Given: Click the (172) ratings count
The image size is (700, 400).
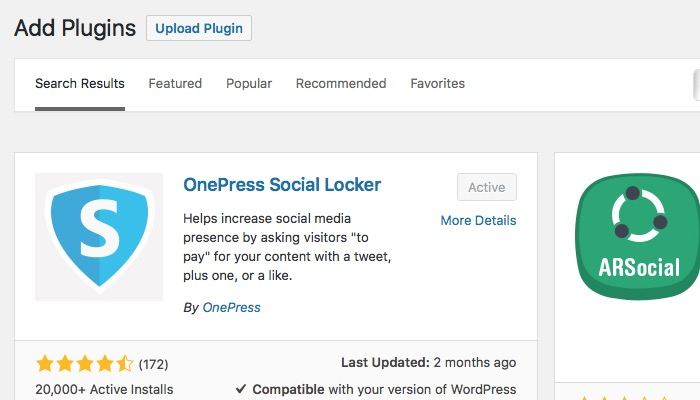Looking at the screenshot, I should click(153, 363).
